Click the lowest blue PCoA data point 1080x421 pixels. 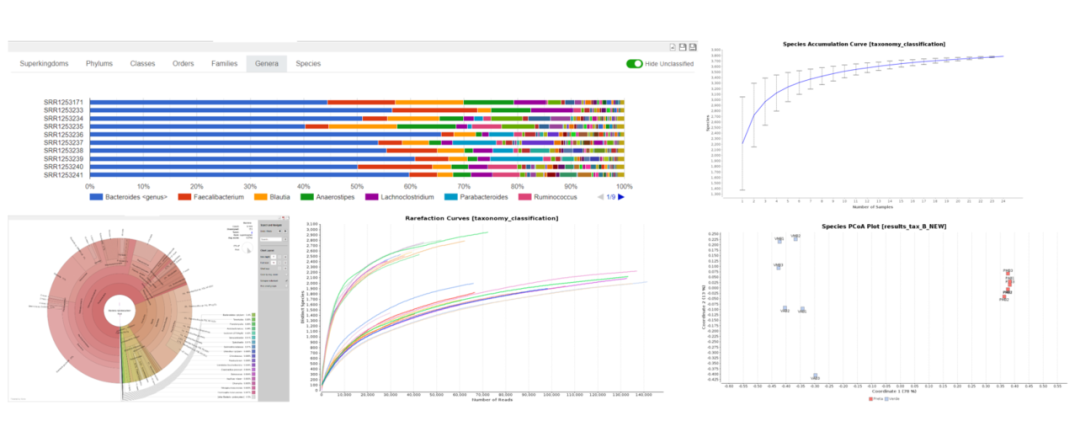click(815, 376)
